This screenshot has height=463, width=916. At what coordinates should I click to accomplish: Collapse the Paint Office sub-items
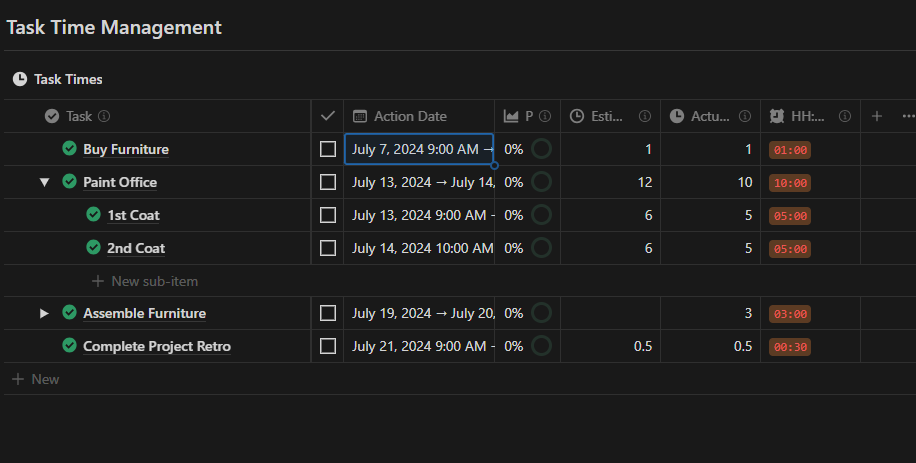click(44, 182)
